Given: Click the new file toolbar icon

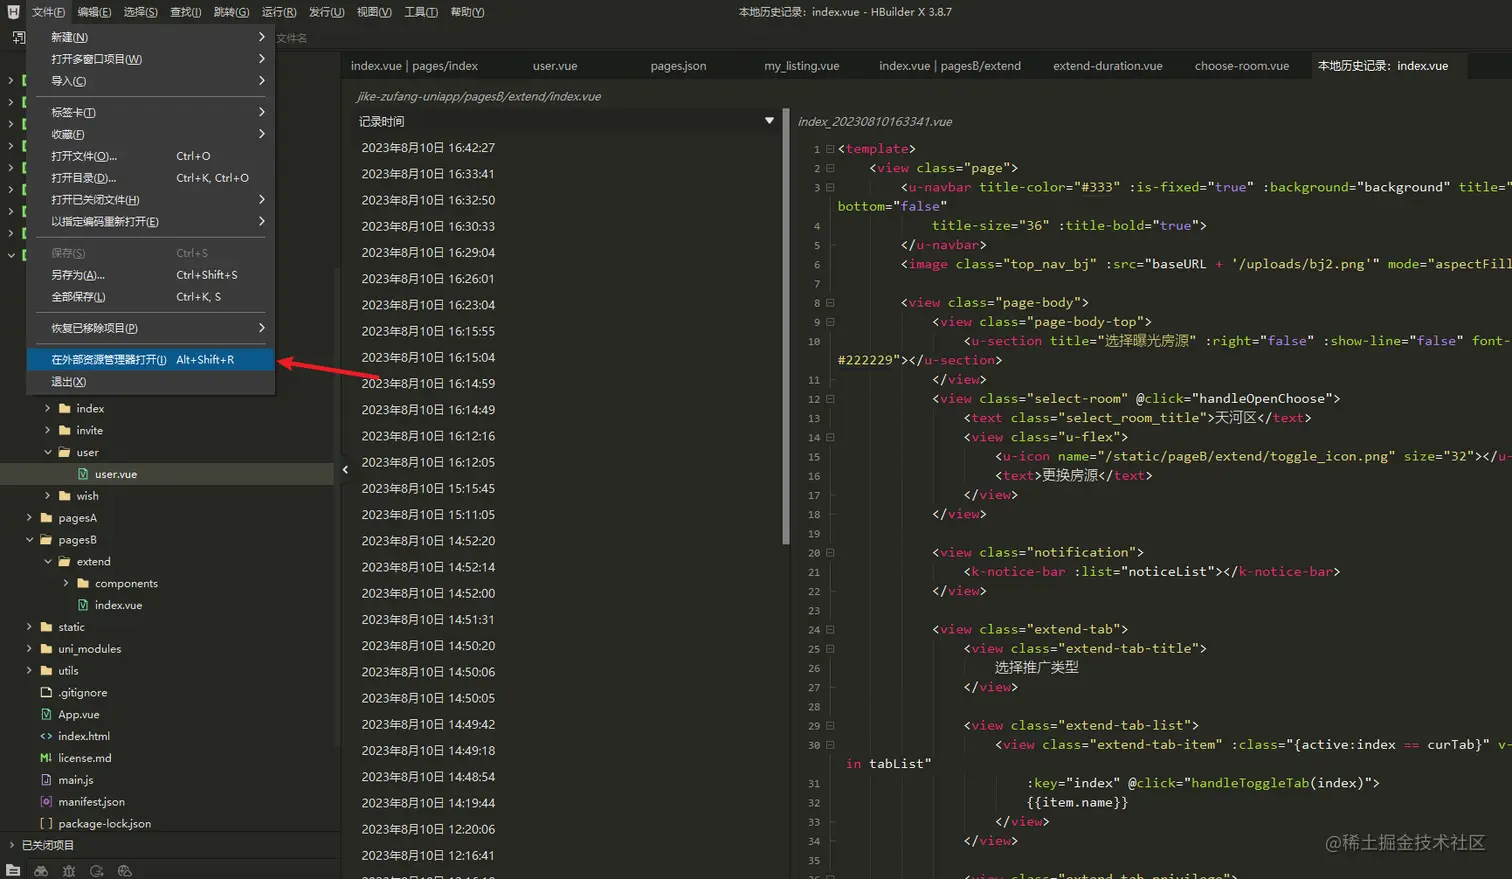Looking at the screenshot, I should [18, 37].
